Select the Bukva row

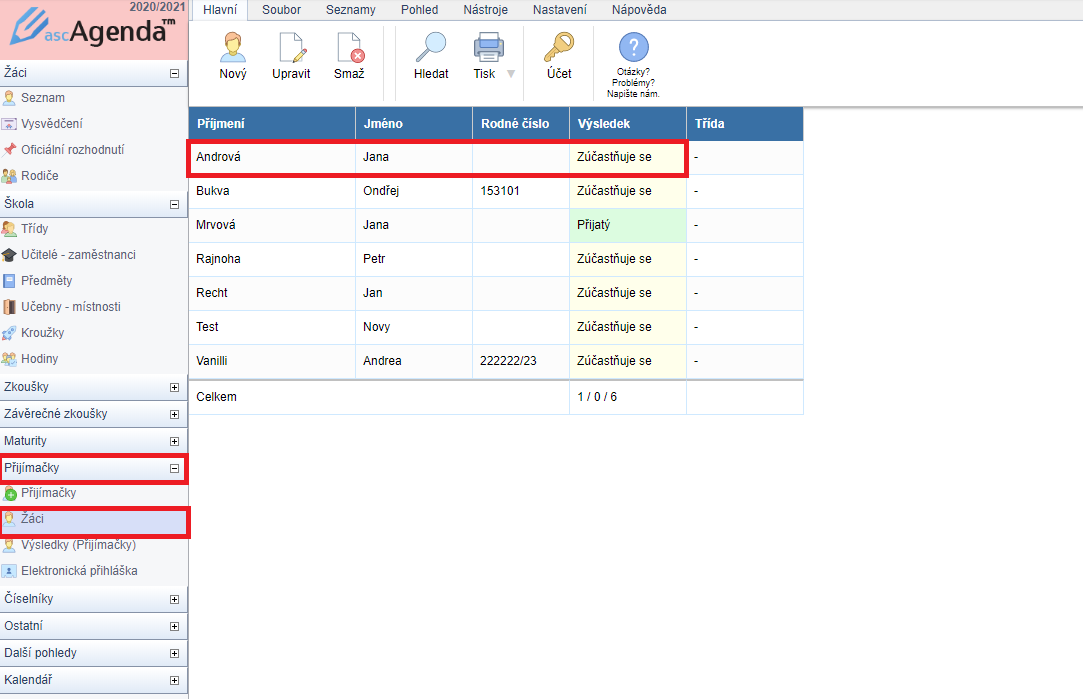496,191
